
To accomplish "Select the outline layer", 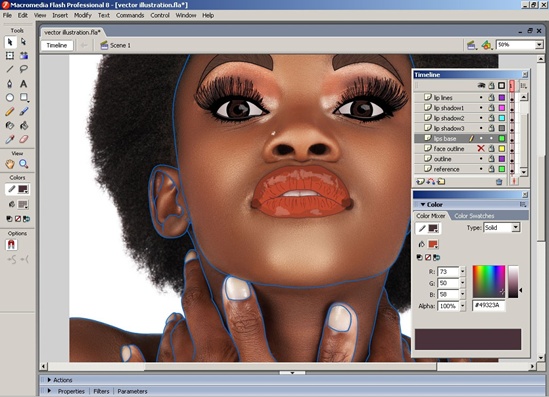I will coord(443,159).
